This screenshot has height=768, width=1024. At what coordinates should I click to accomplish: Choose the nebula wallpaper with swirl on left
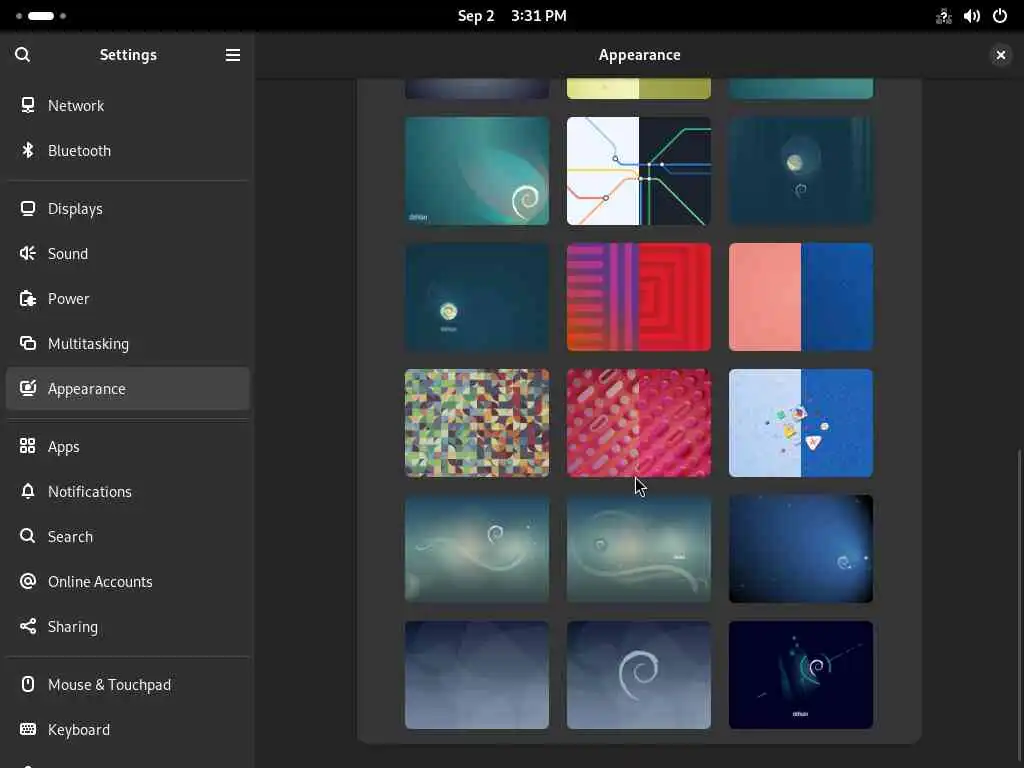click(639, 549)
